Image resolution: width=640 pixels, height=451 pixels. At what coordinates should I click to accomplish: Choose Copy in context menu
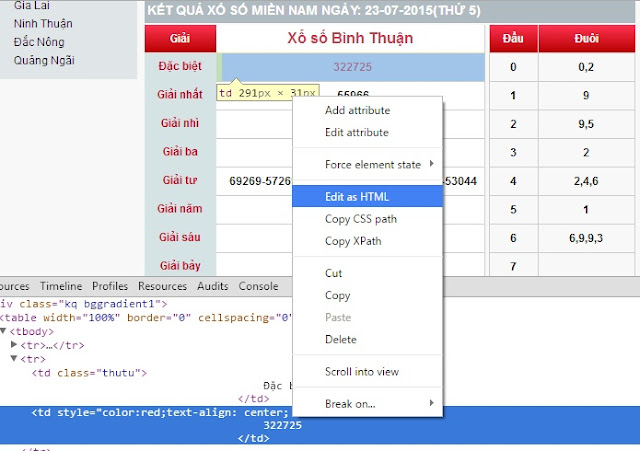tap(367, 295)
